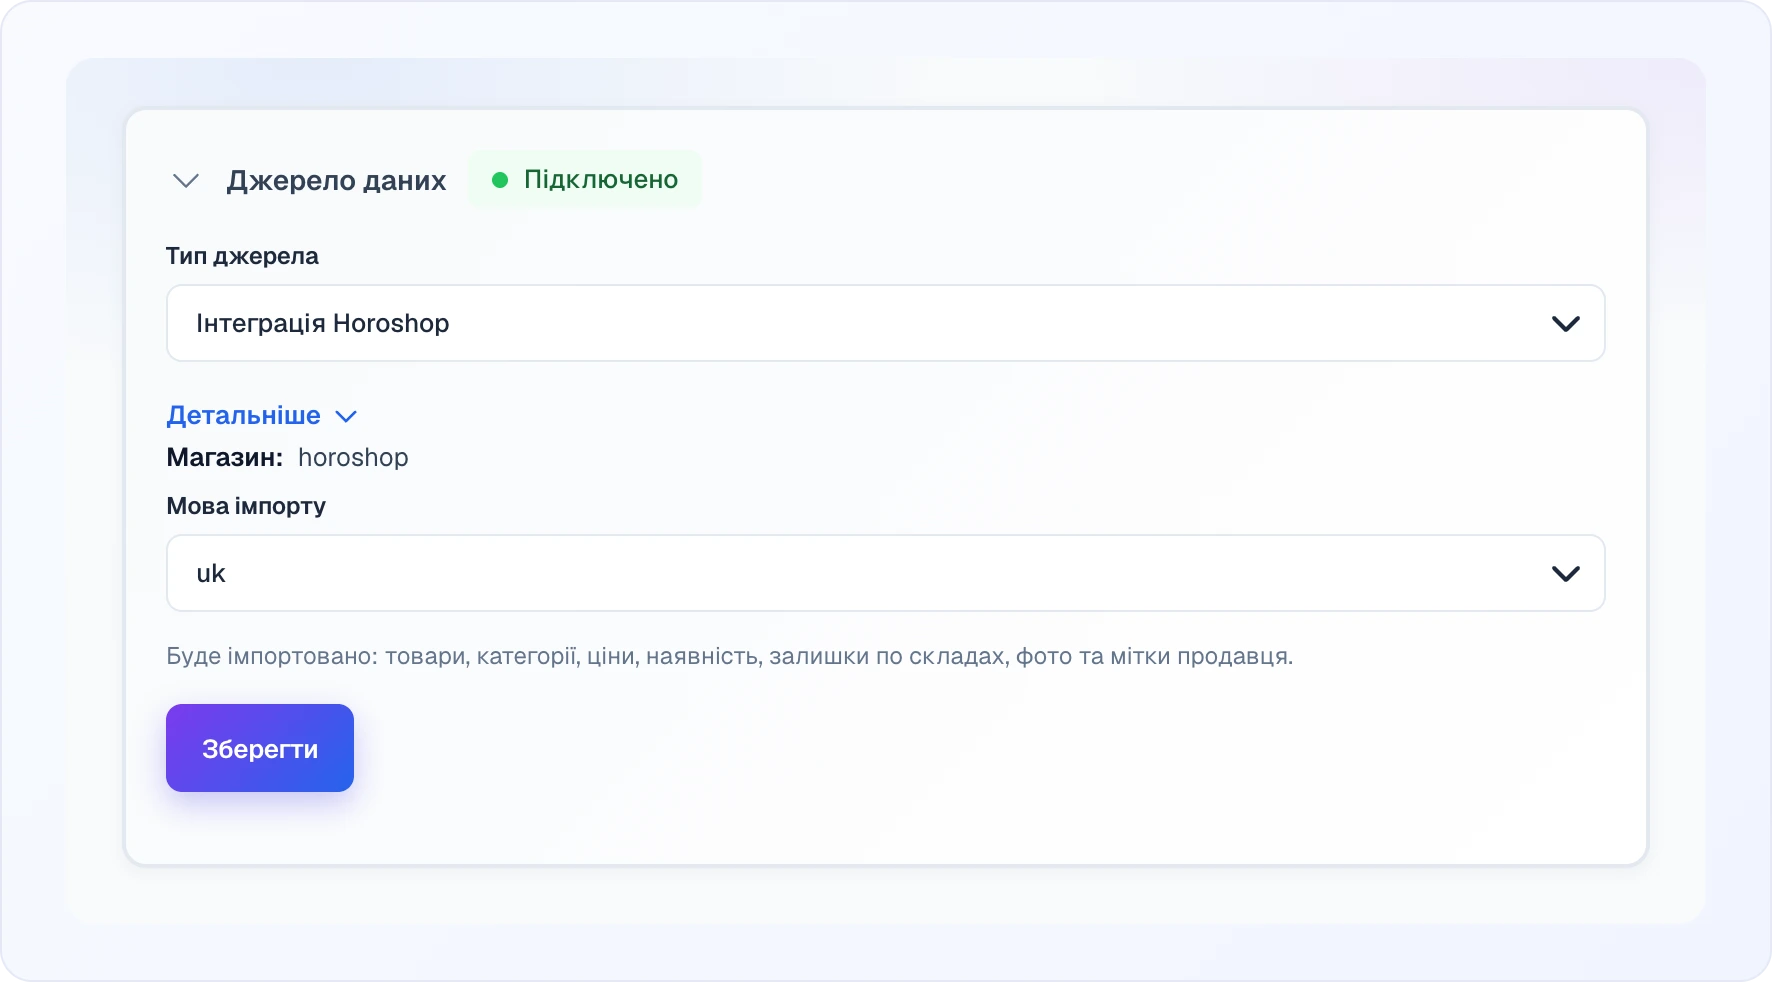Click the Зберегти button
The width and height of the screenshot is (1772, 982).
coord(260,748)
